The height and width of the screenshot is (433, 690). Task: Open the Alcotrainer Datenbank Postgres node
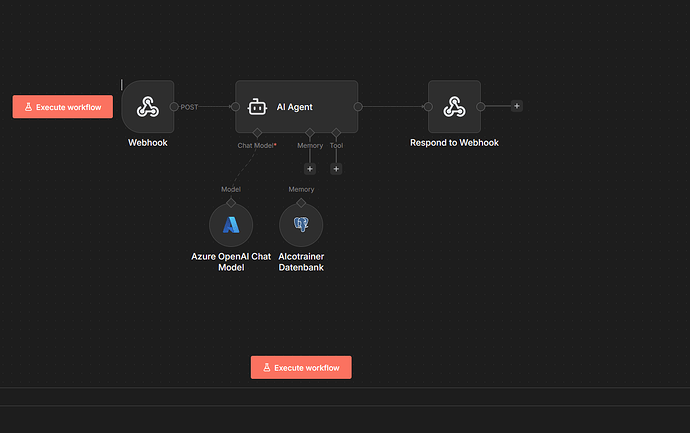[x=301, y=225]
